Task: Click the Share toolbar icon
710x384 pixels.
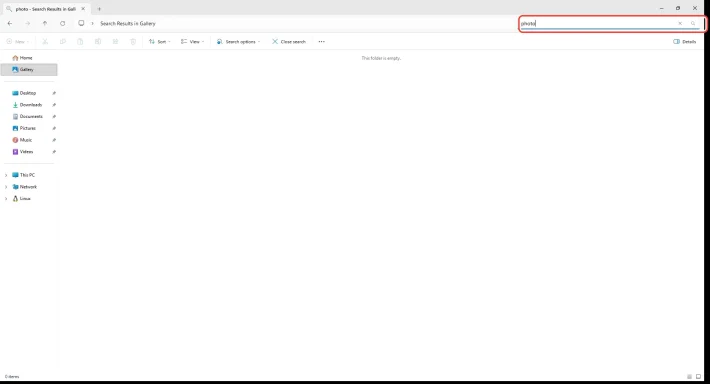Action: click(x=115, y=42)
